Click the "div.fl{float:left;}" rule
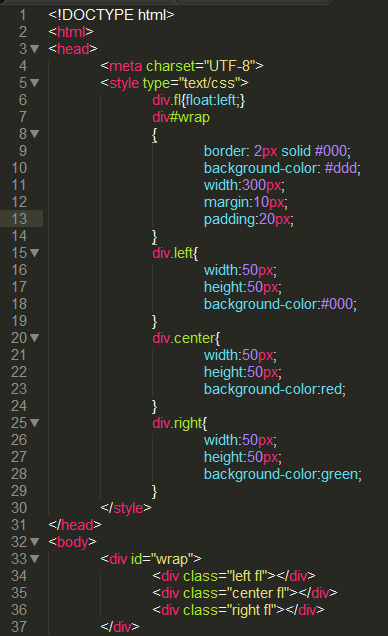 click(199, 100)
